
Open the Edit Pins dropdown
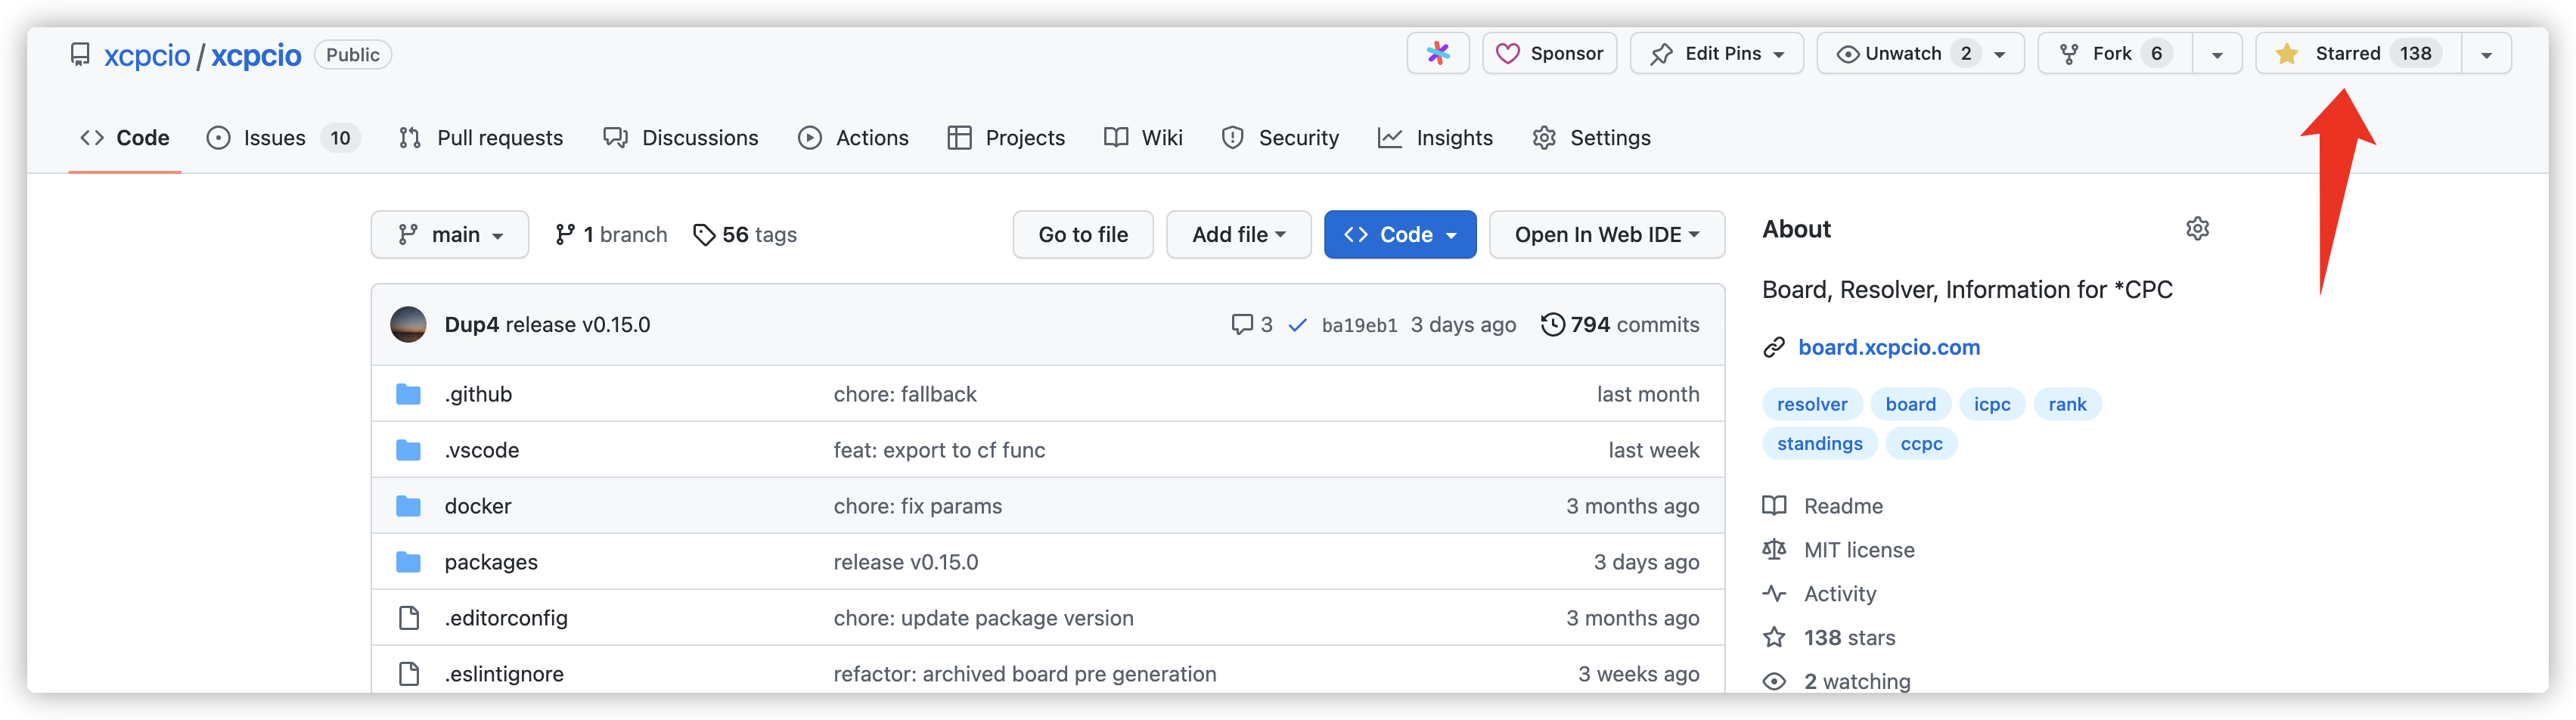point(1716,54)
